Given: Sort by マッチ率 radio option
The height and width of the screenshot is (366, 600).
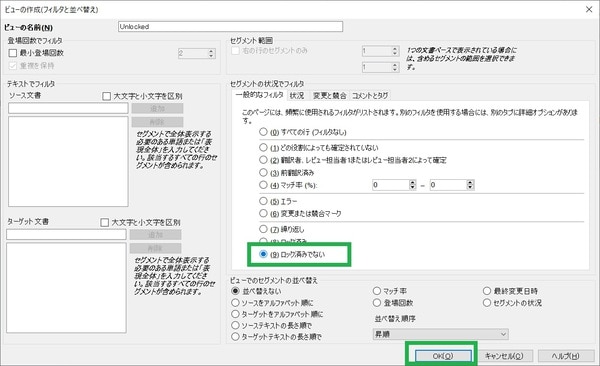Looking at the screenshot, I should pos(377,291).
